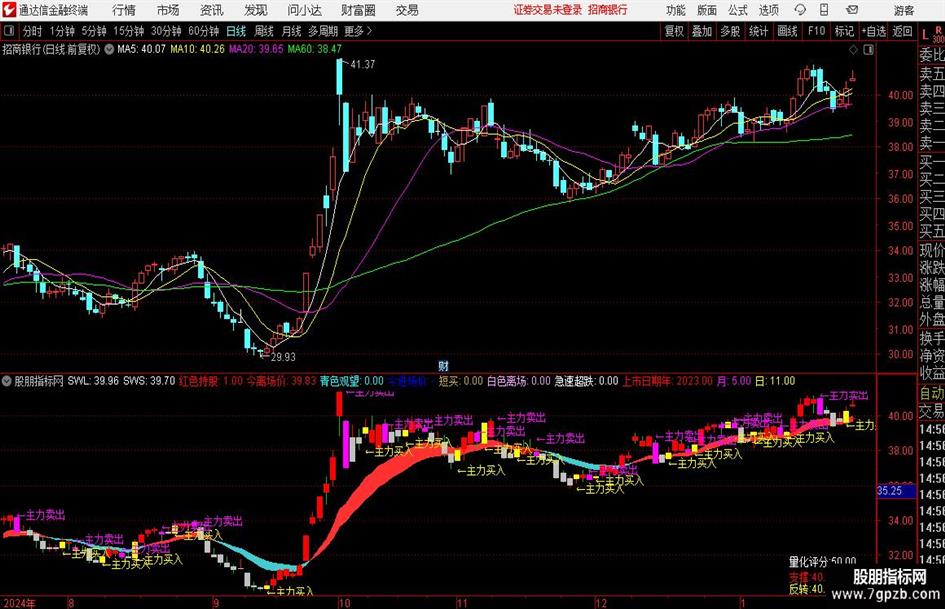Click the 总量 row in right panel
The width and height of the screenshot is (945, 609).
point(932,303)
